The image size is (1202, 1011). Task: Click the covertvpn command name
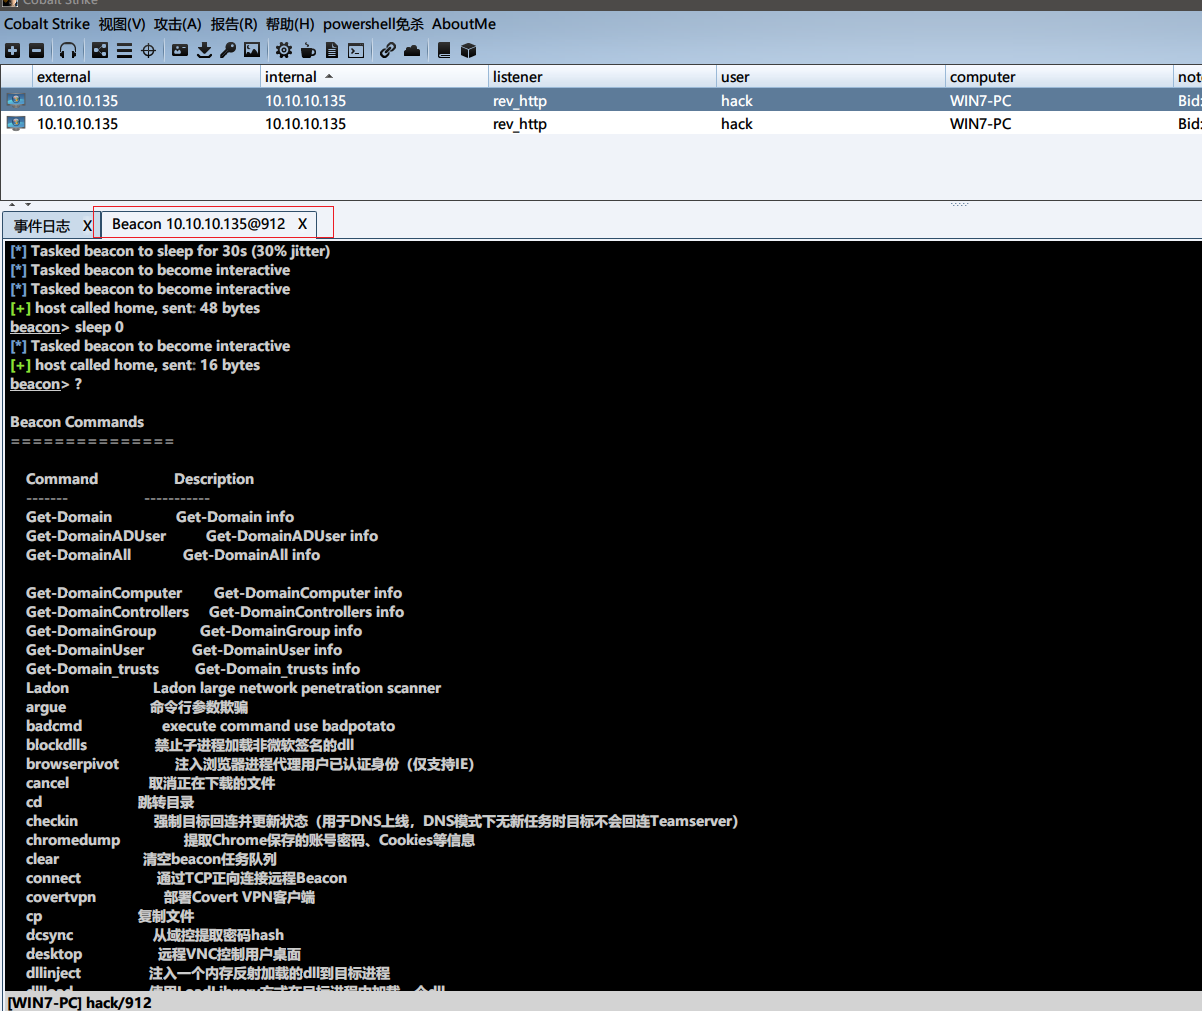(x=61, y=897)
